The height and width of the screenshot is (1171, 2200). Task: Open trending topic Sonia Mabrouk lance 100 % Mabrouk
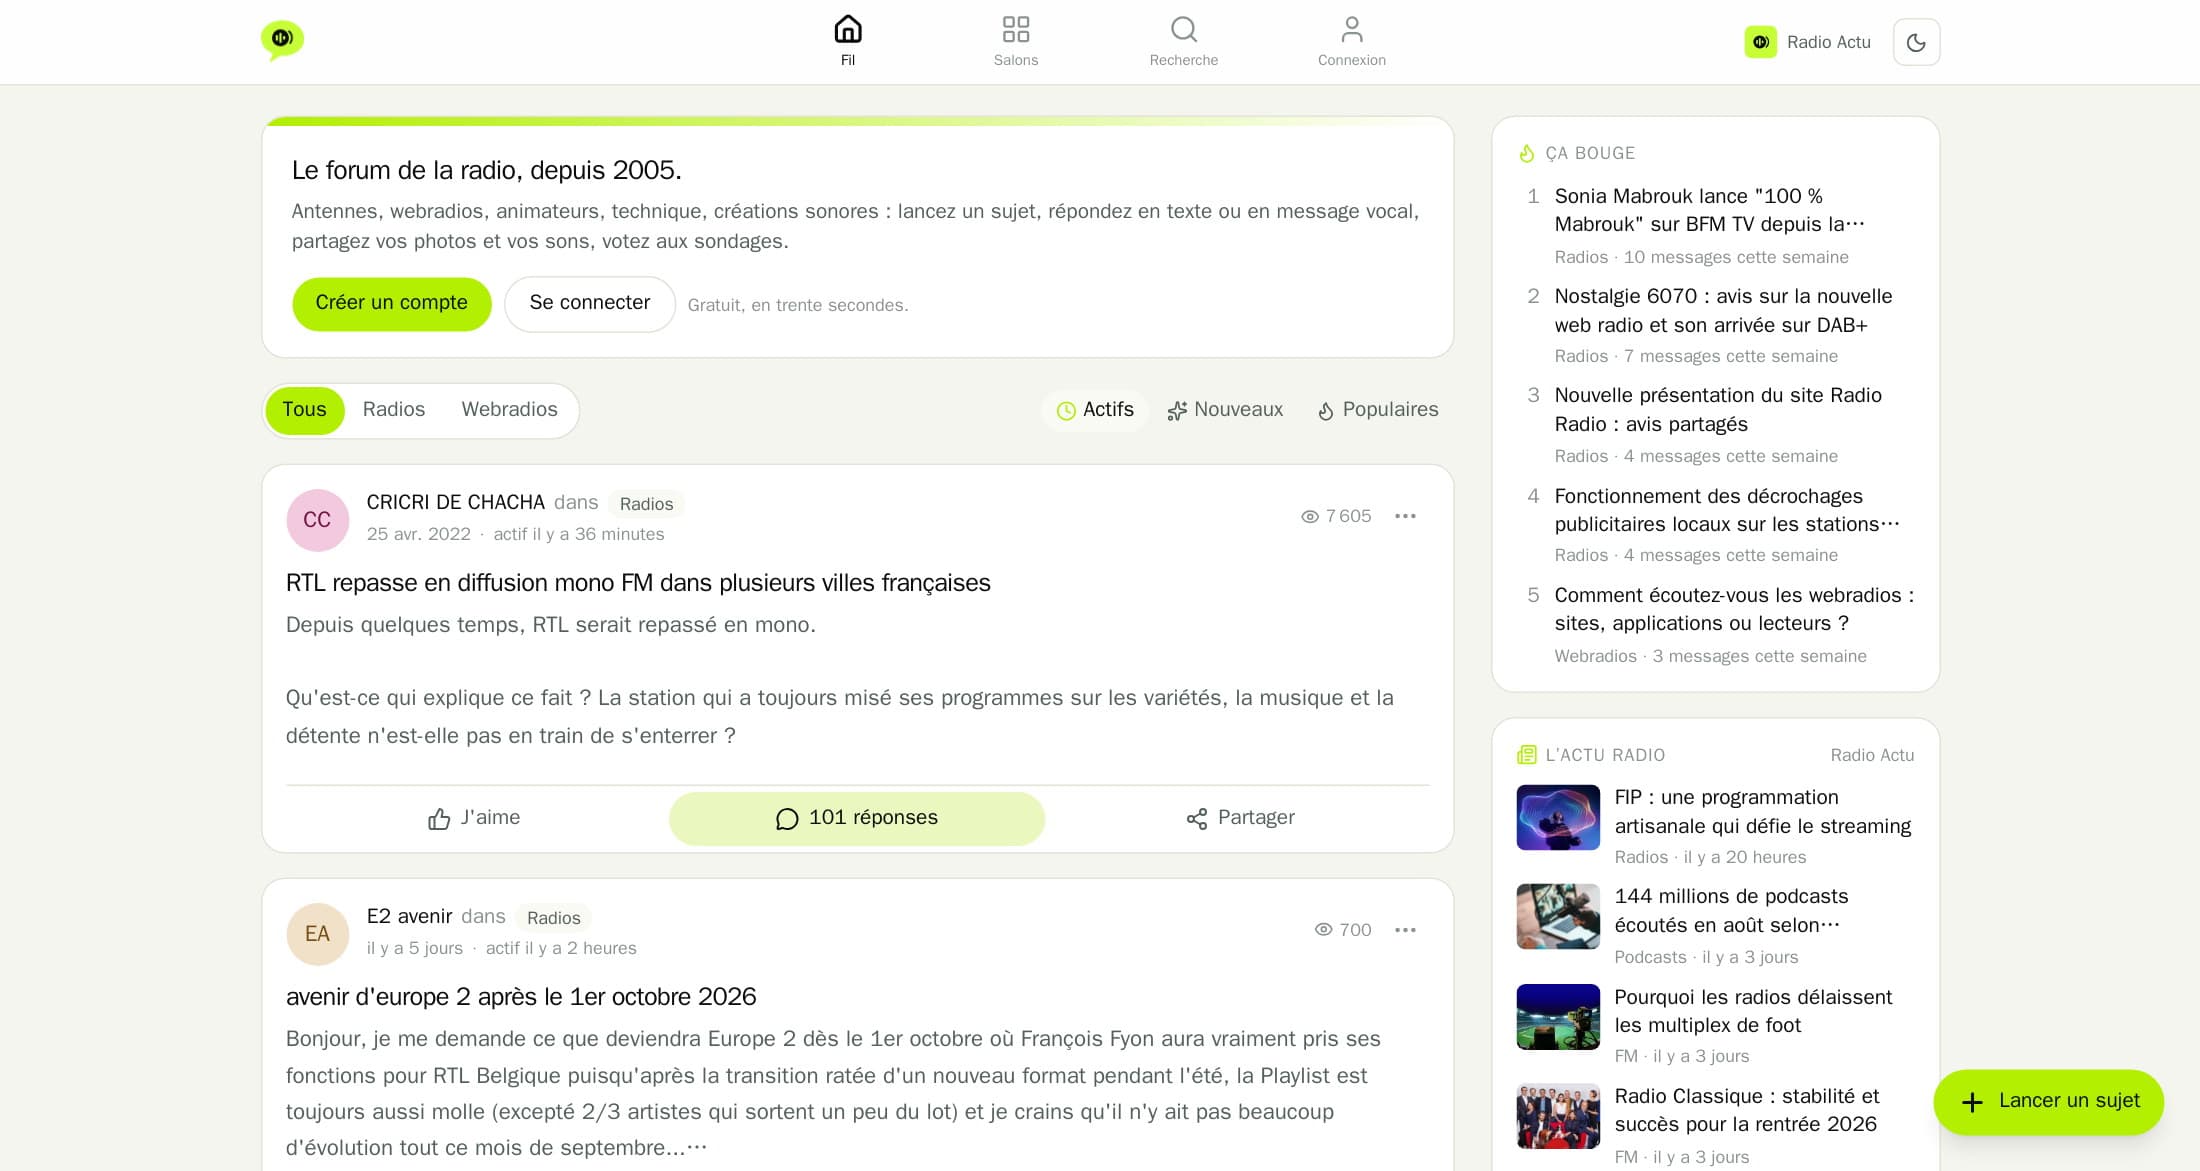[1709, 210]
